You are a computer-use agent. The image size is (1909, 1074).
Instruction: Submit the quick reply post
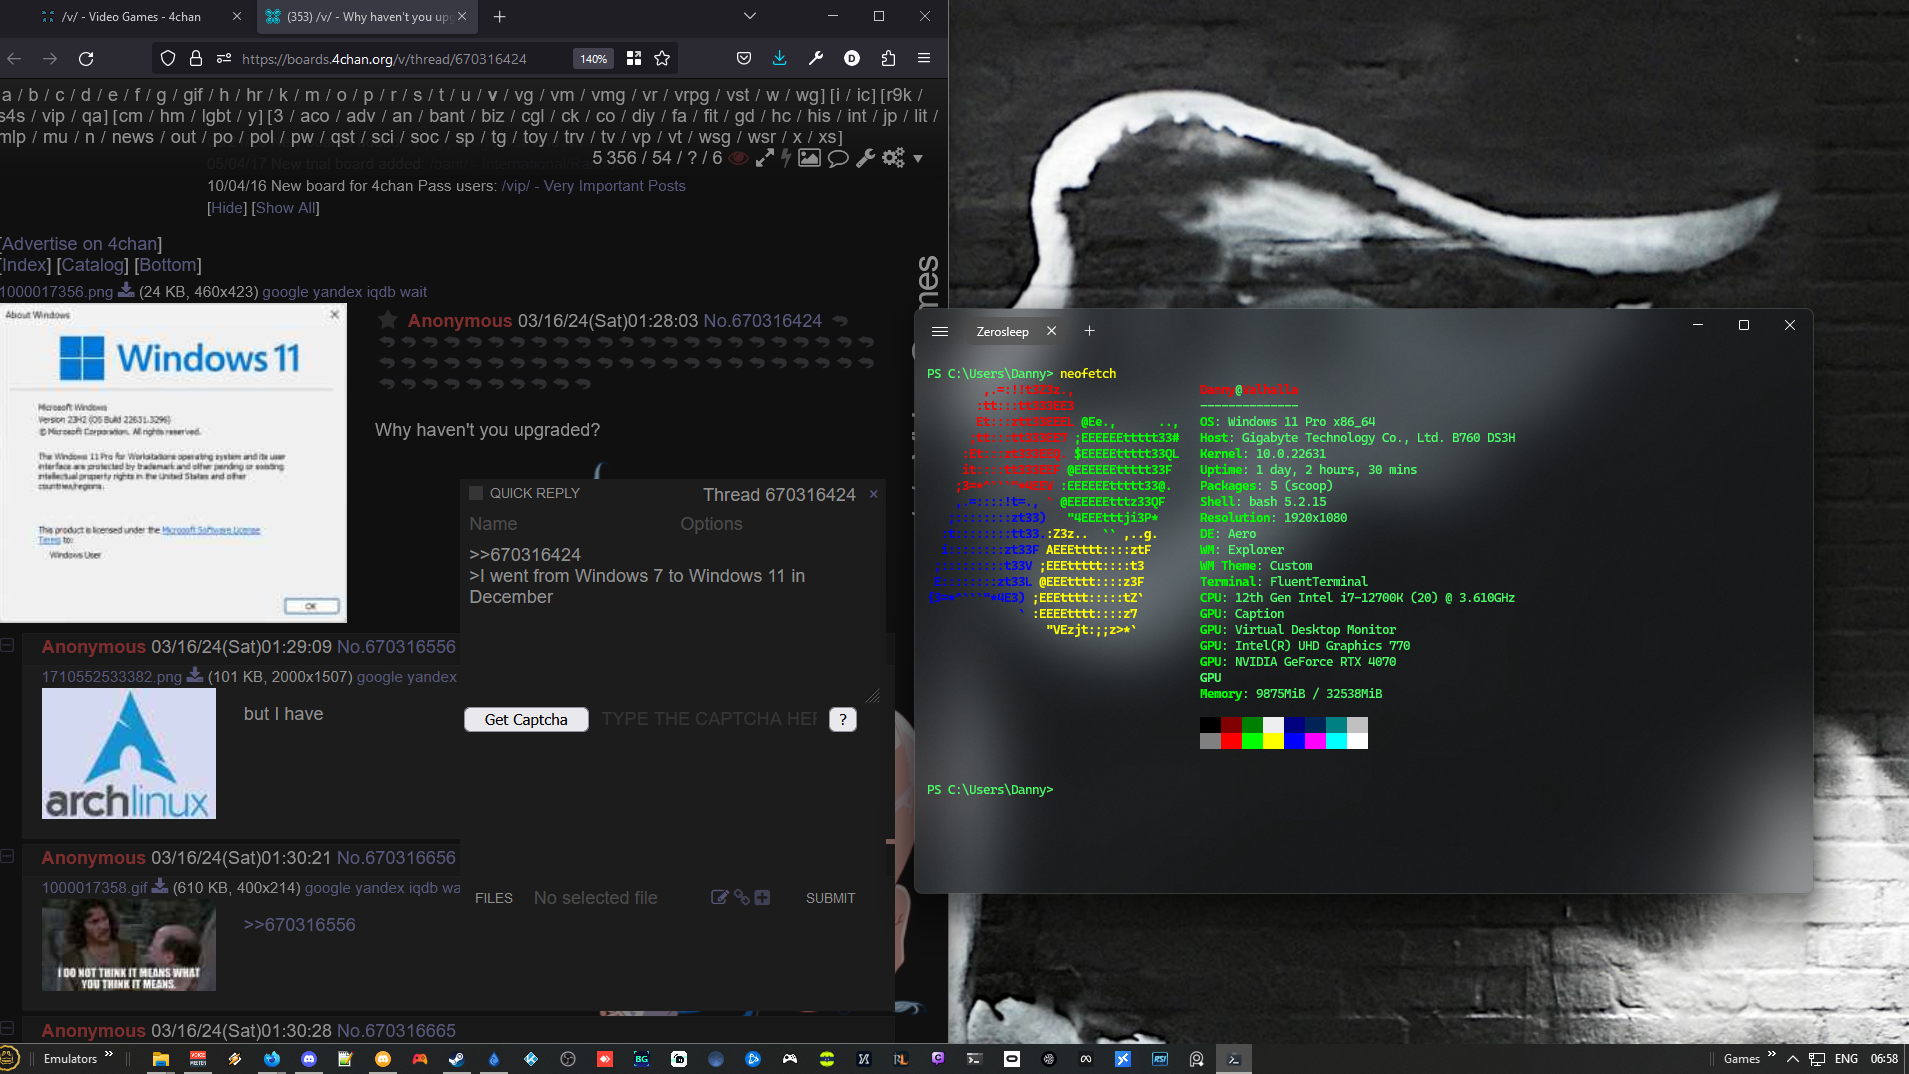pyautogui.click(x=831, y=898)
